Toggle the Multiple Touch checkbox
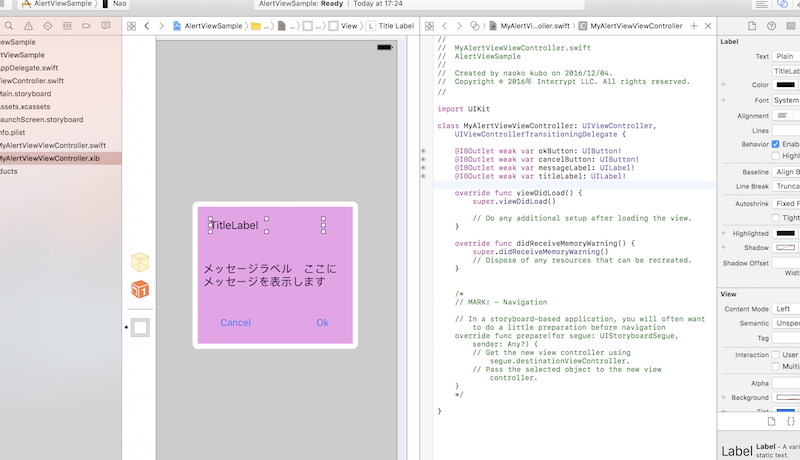Image resolution: width=800 pixels, height=460 pixels. (x=776, y=366)
